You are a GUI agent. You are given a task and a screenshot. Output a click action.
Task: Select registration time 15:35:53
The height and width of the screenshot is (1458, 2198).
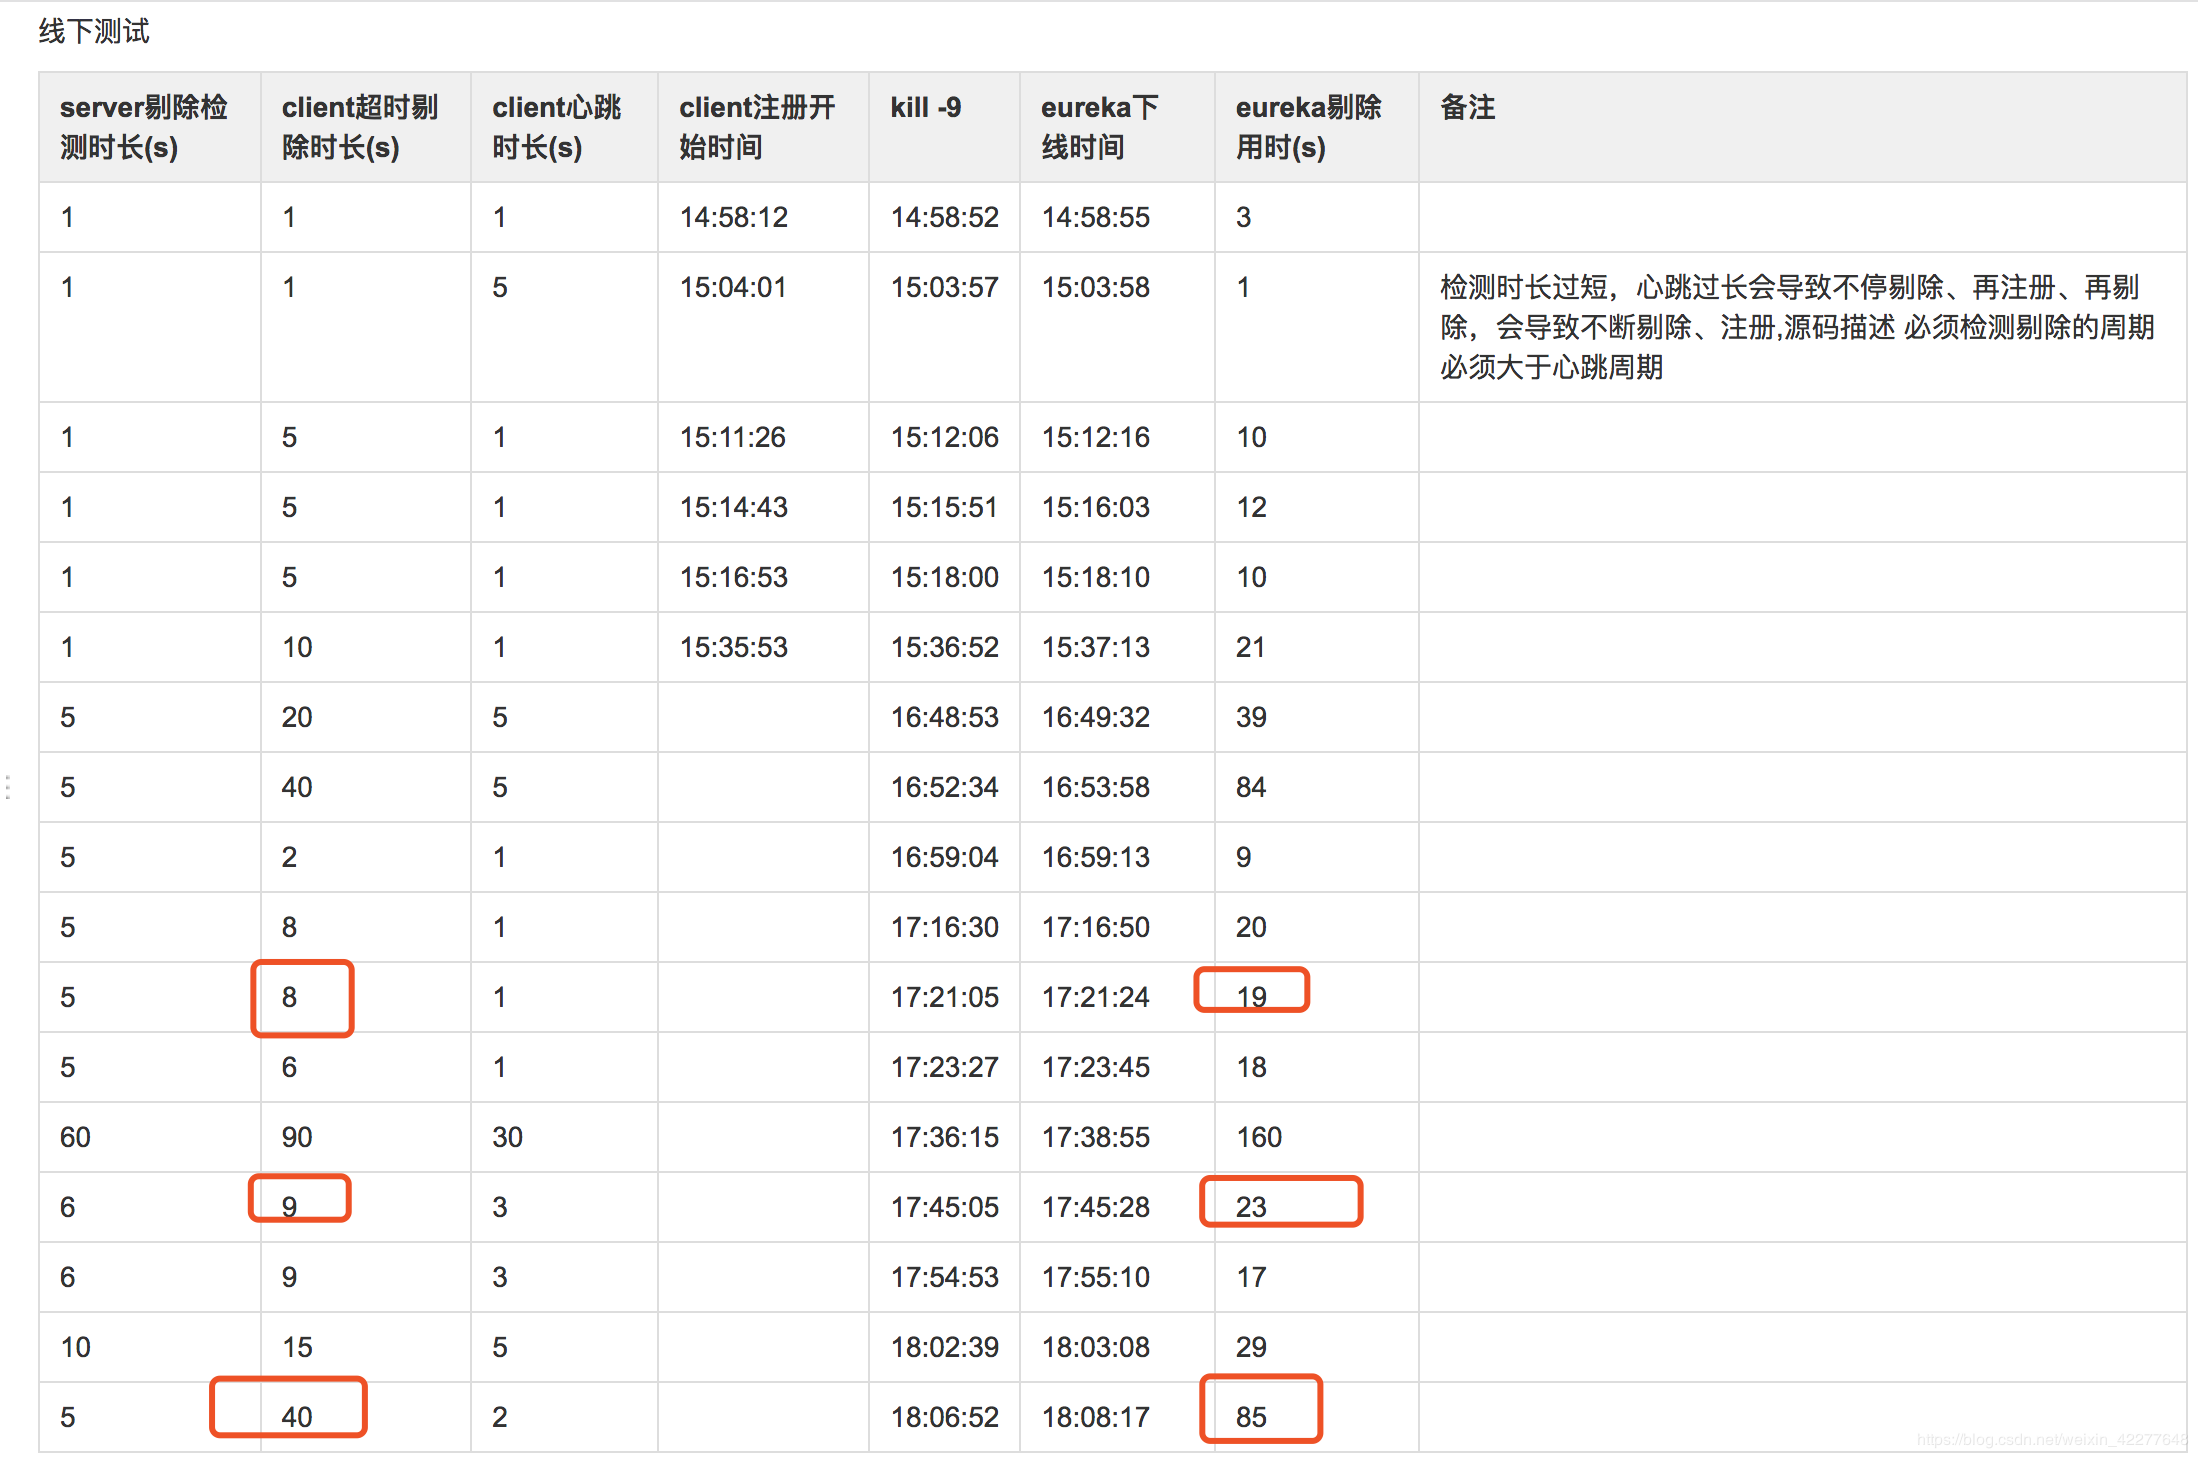734,647
